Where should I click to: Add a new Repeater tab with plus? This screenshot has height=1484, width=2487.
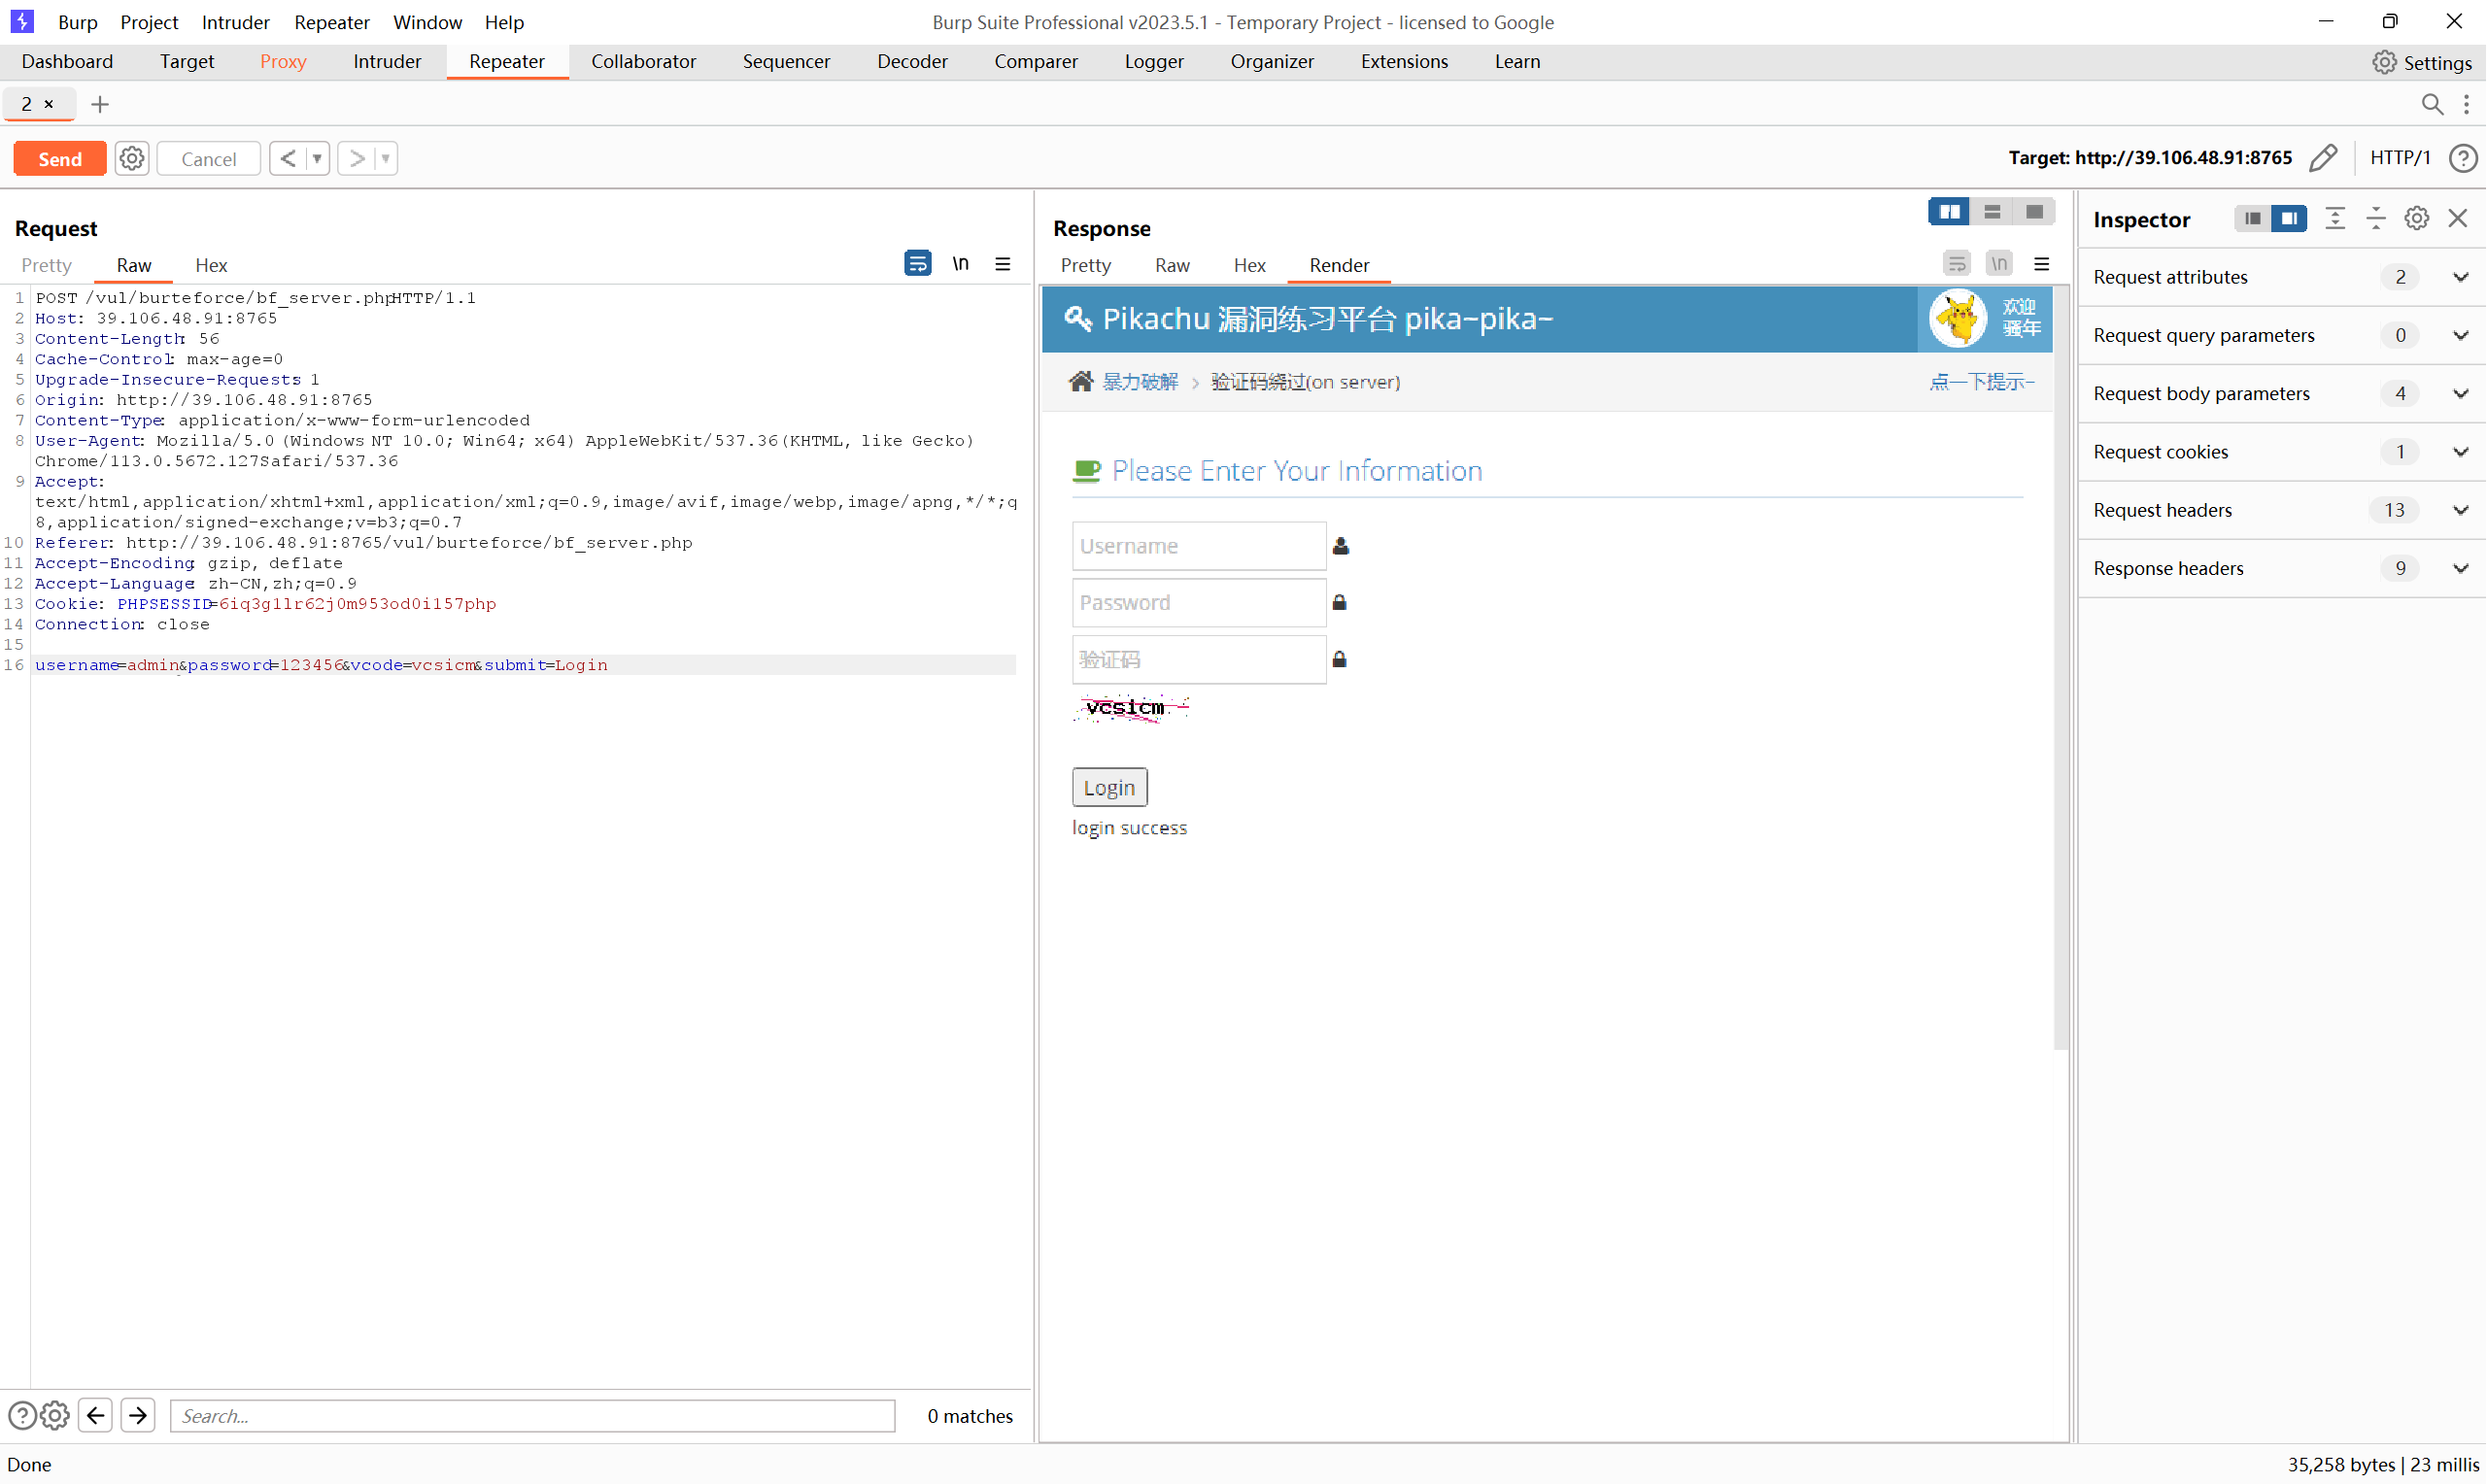[100, 104]
